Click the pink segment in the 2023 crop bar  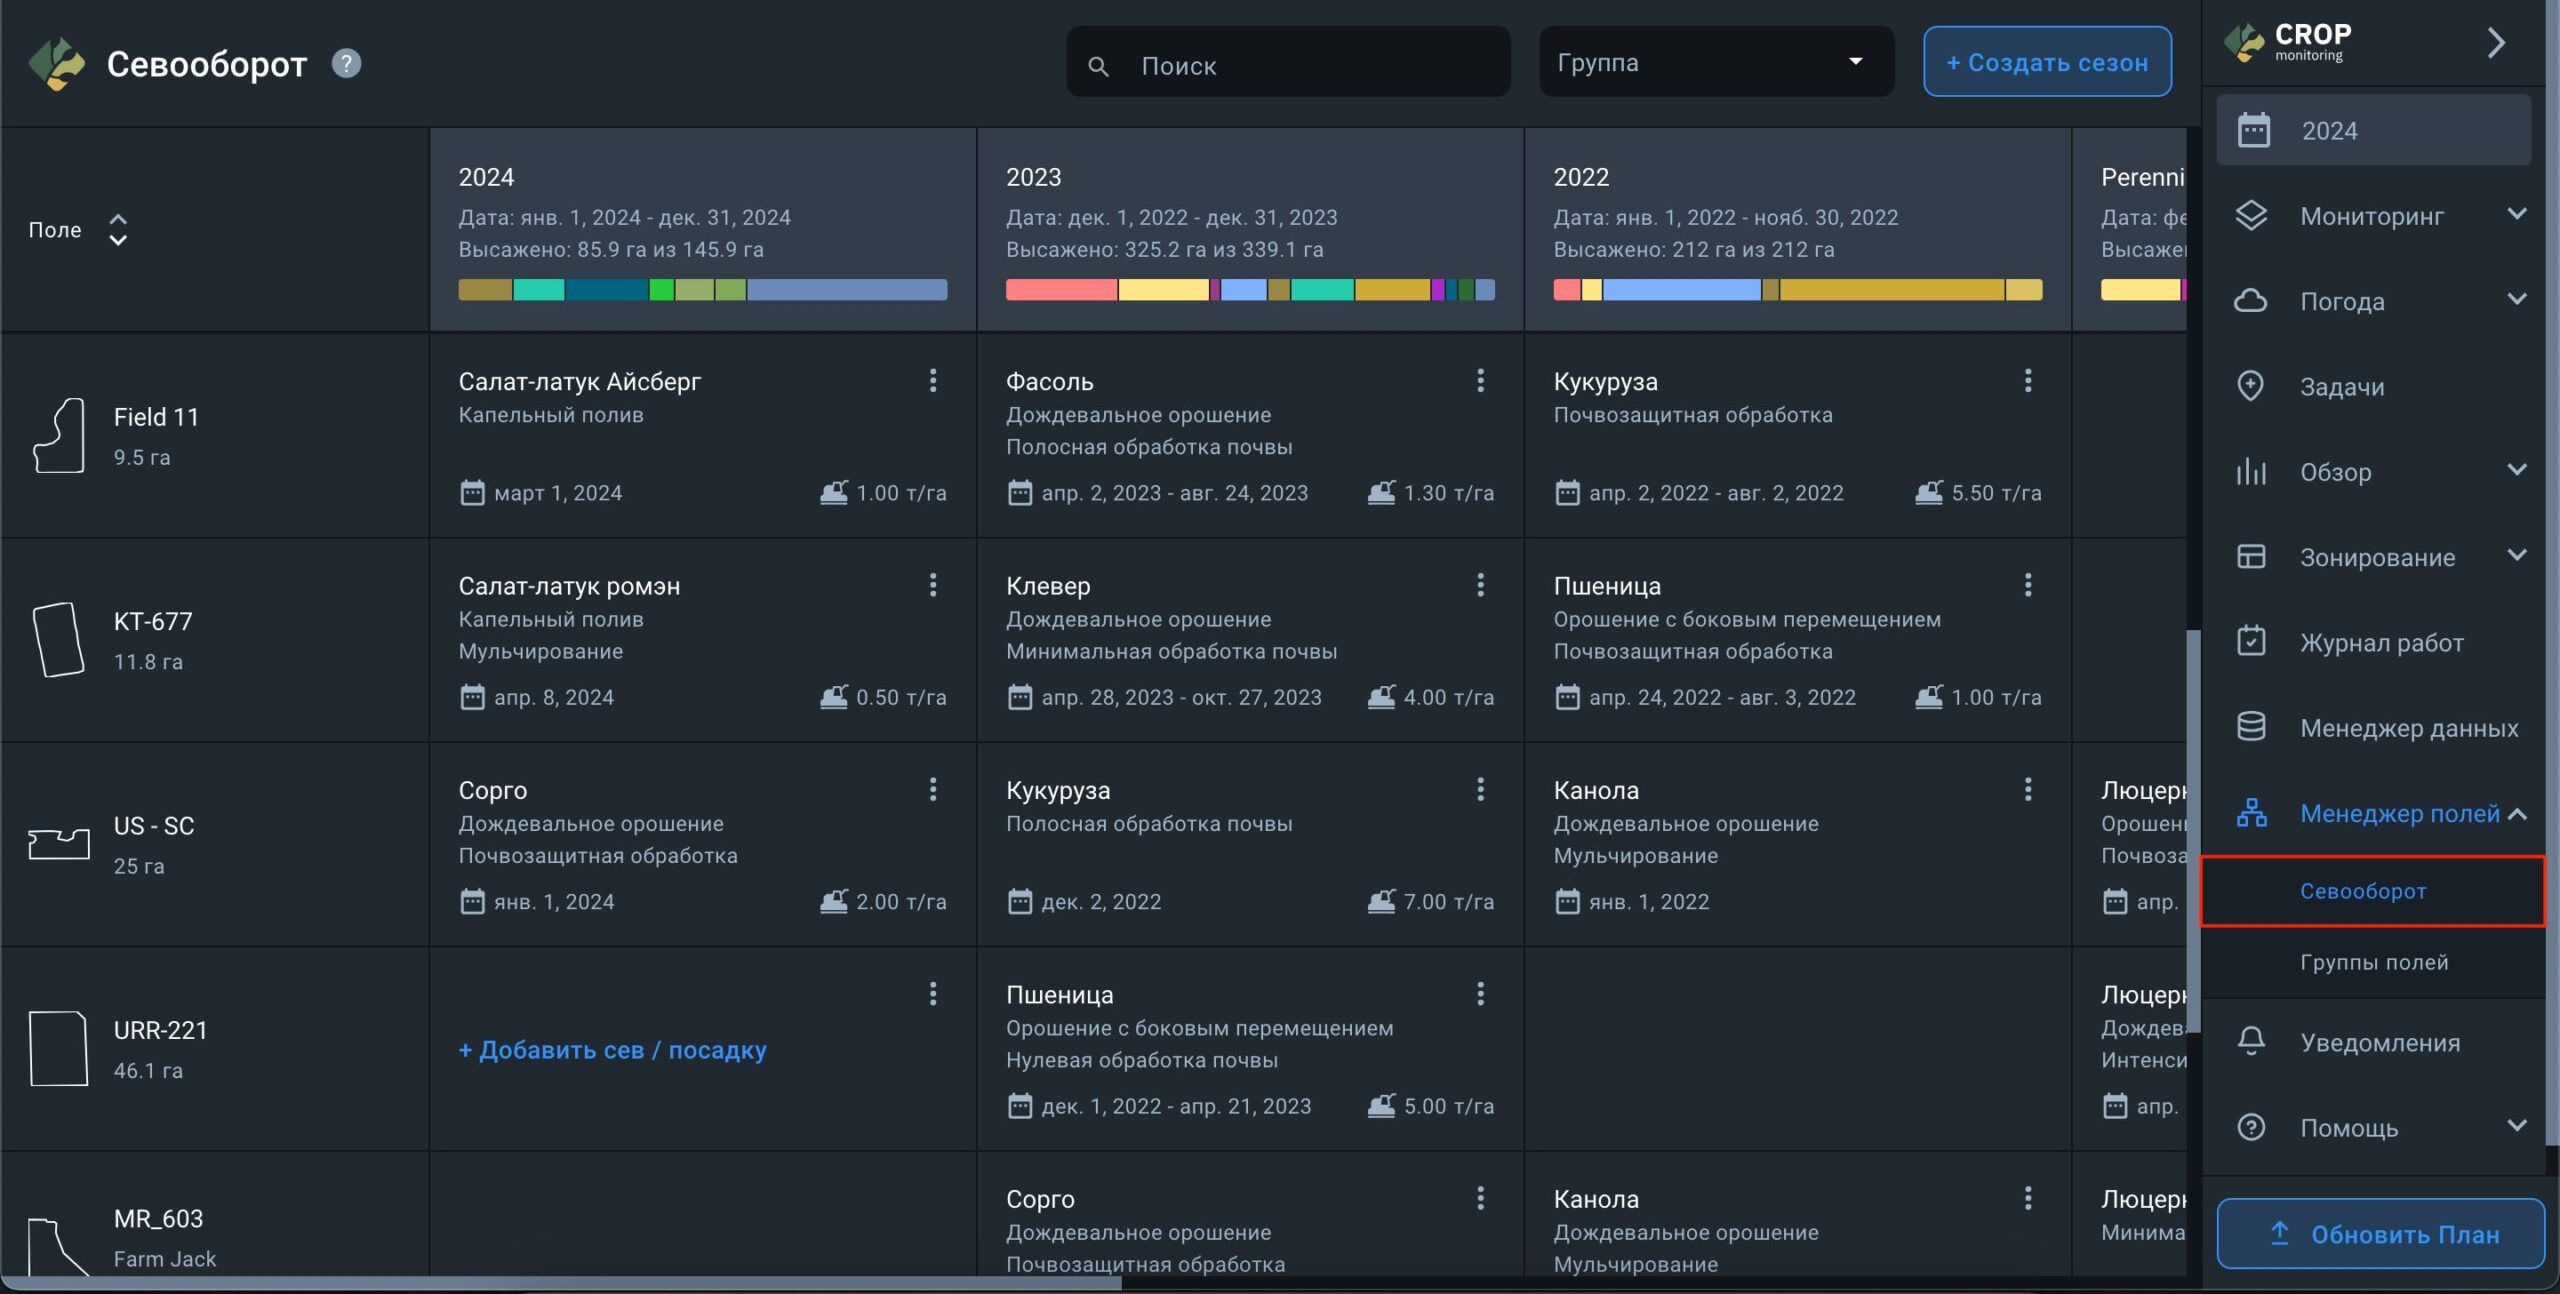pyautogui.click(x=1061, y=290)
